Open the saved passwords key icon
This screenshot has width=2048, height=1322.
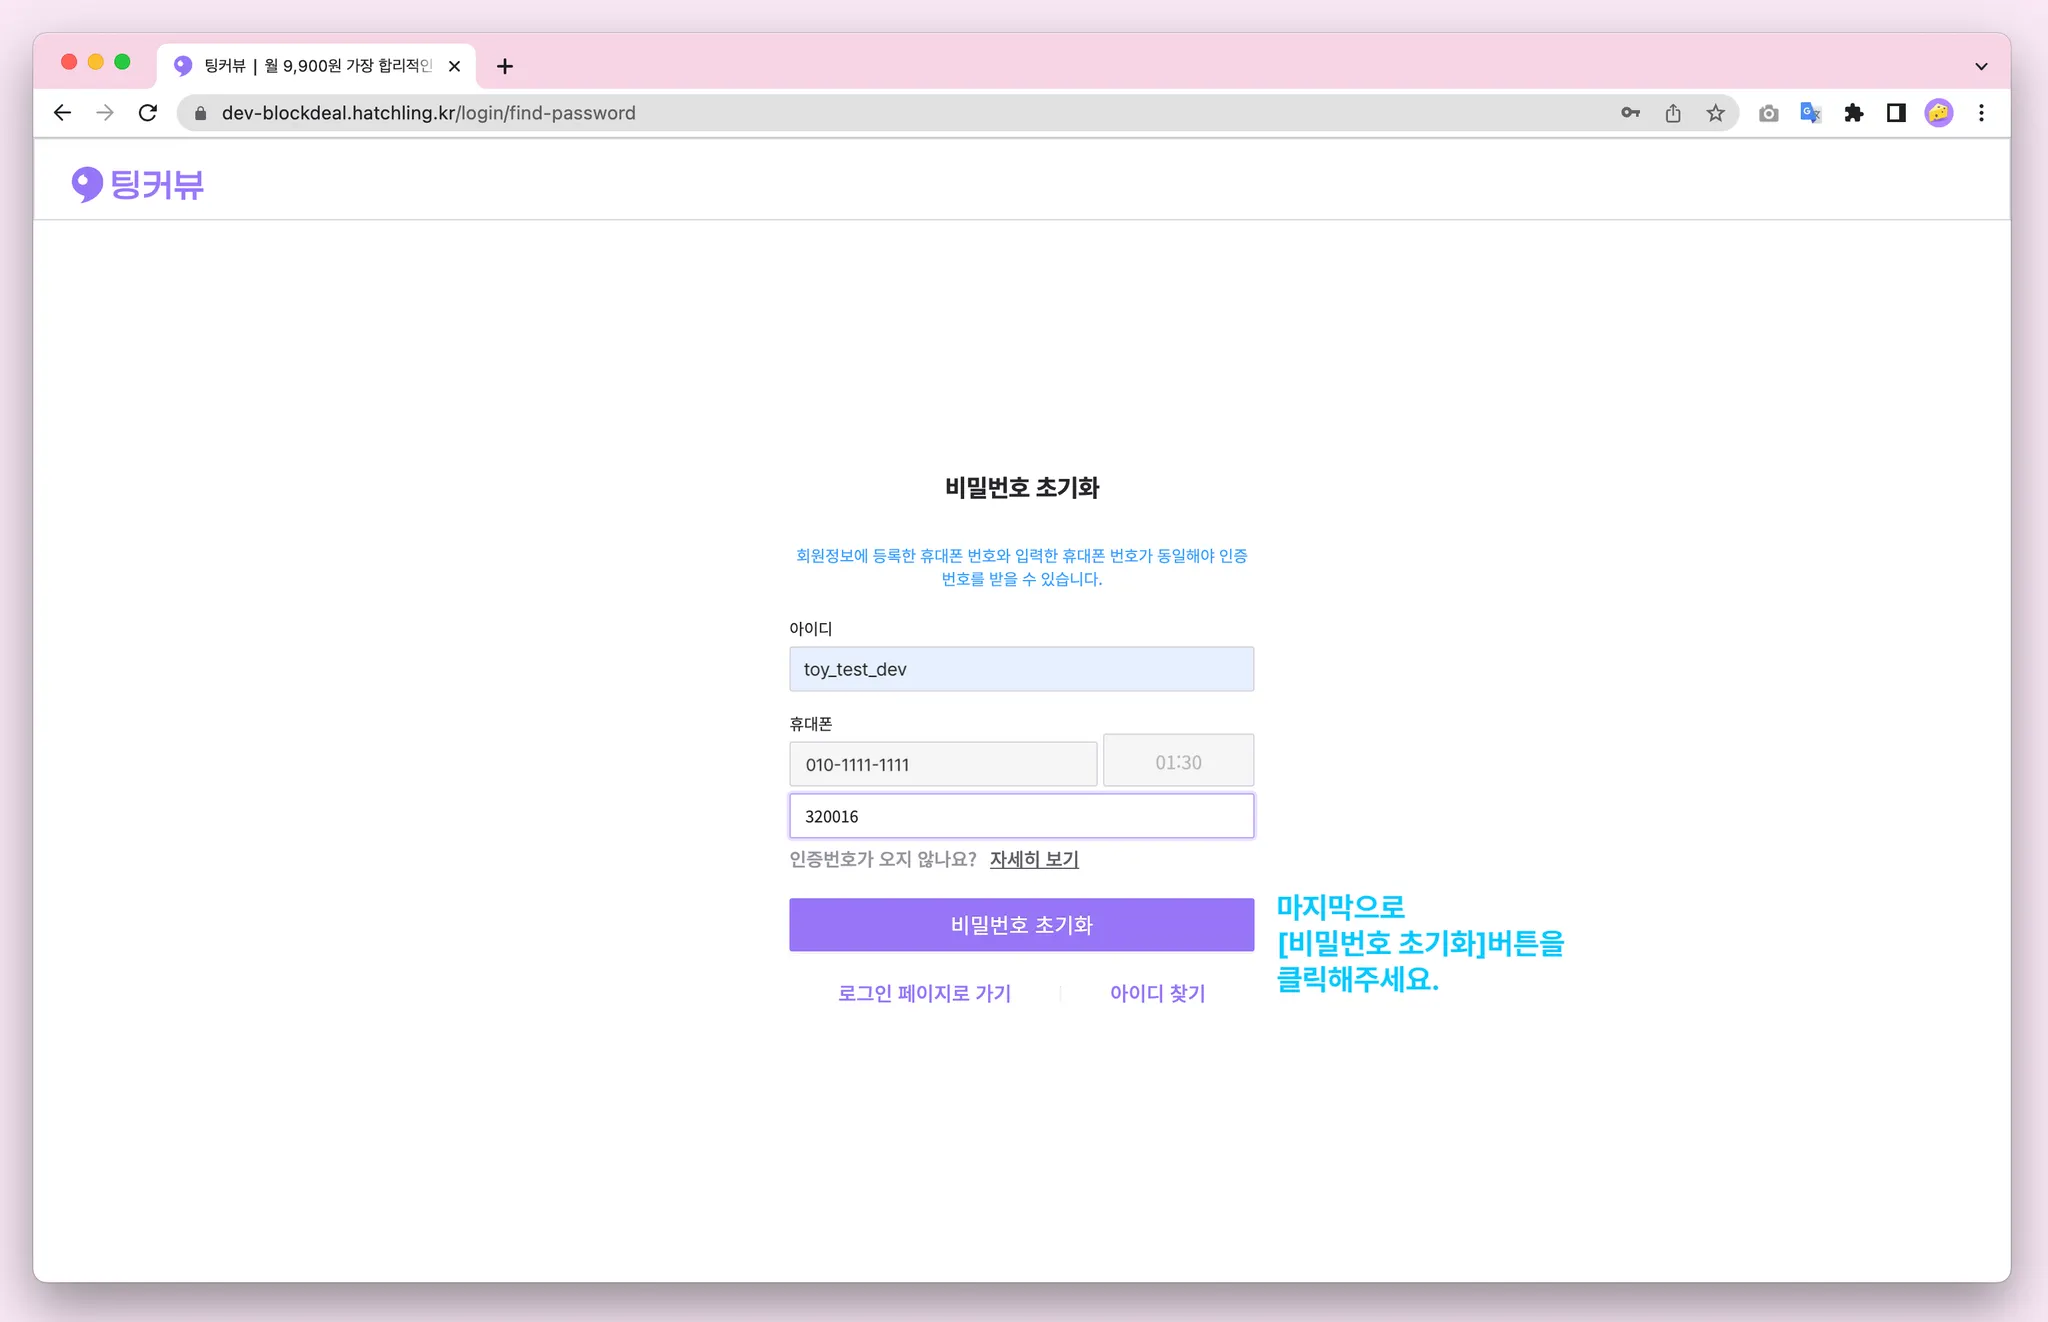1630,113
